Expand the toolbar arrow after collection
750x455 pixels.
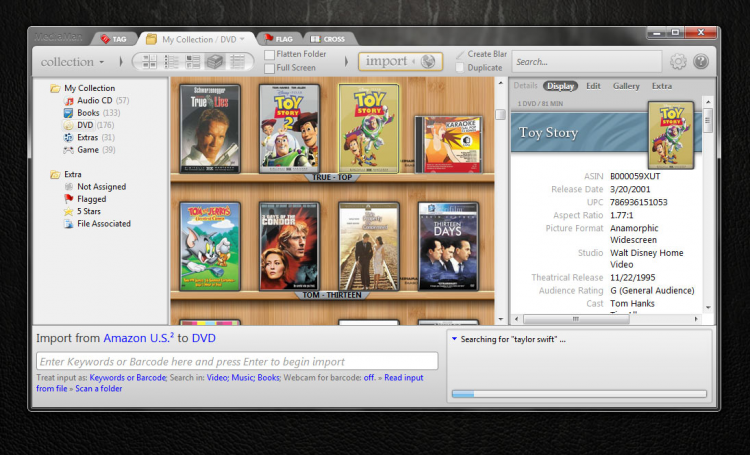pyautogui.click(x=121, y=62)
